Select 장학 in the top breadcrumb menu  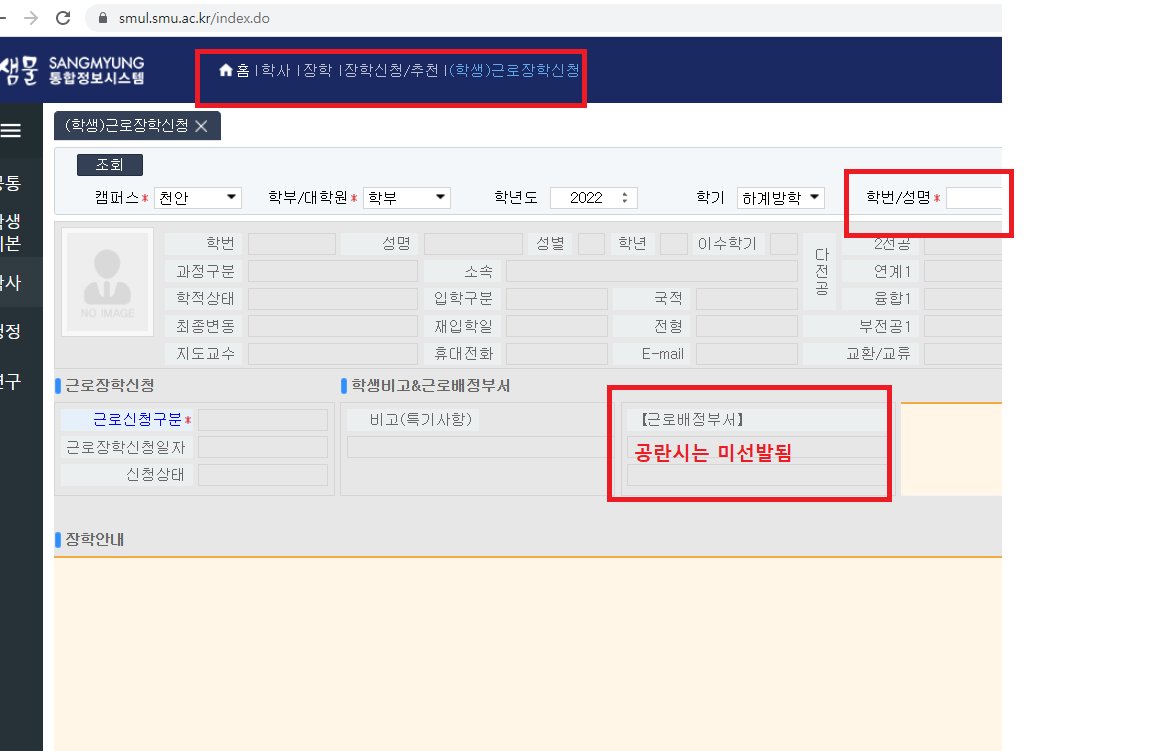click(317, 70)
